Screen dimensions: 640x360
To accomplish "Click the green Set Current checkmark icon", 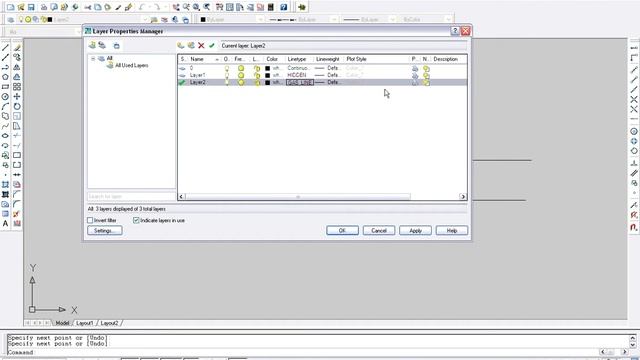I will point(211,46).
